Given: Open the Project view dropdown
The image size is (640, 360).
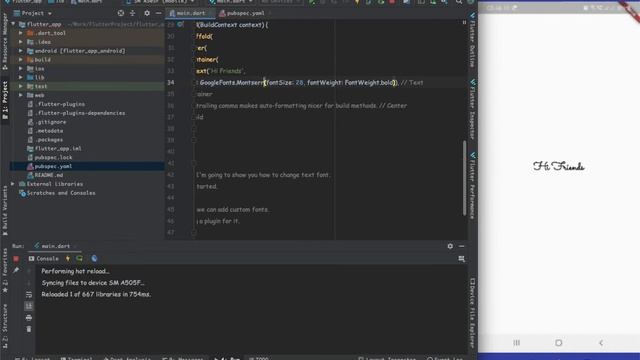Looking at the screenshot, I should click(x=33, y=13).
